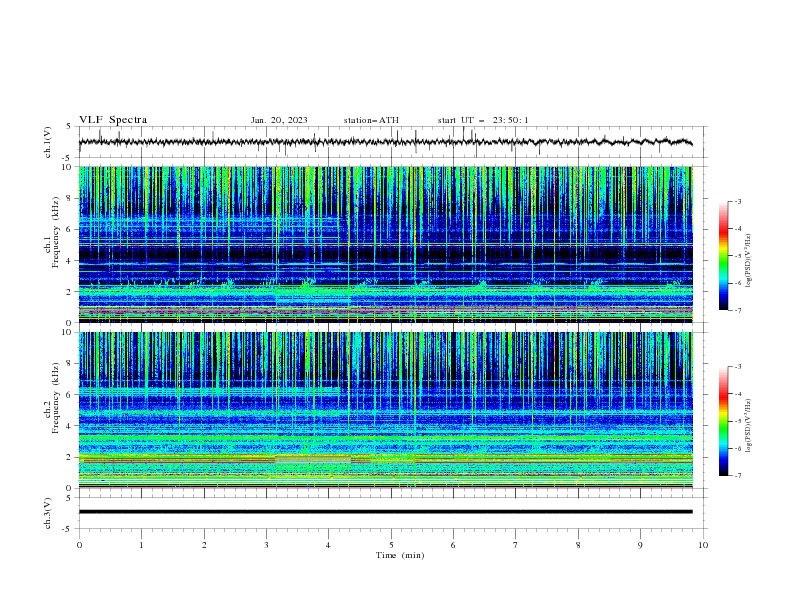Click the "-3" tick on ch.1 color bar
792x612 pixels.
(x=737, y=201)
